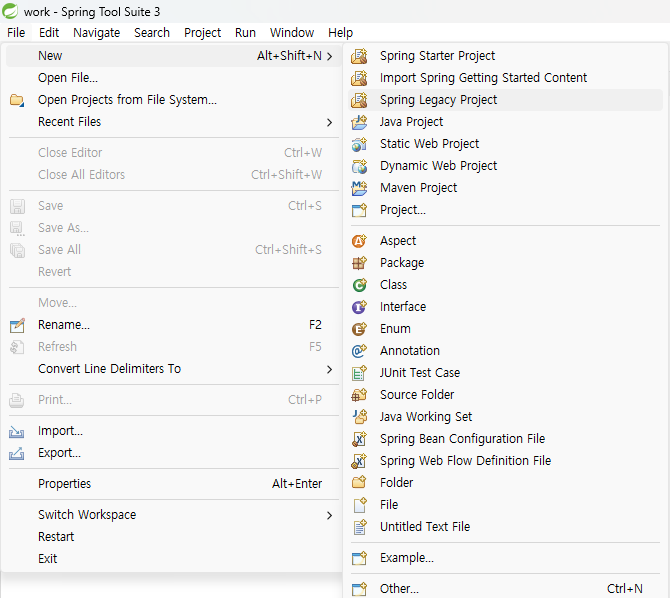Click the Java Working Set icon

coord(359,417)
